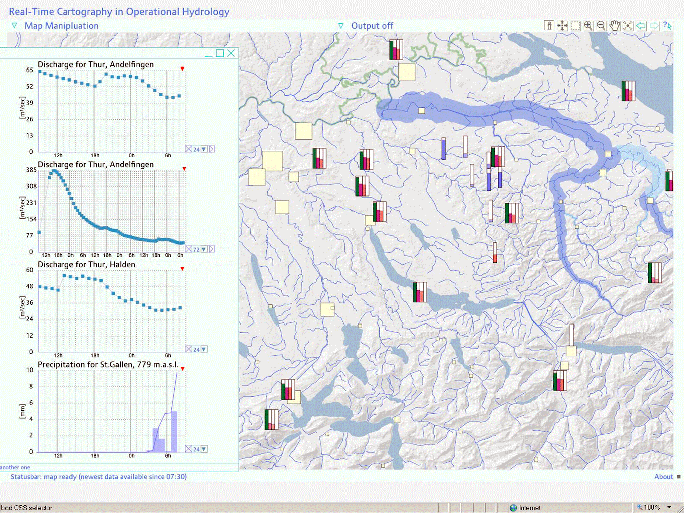The image size is (684, 513).
Task: Activate the zoom in magnifier tool
Action: pyautogui.click(x=588, y=25)
